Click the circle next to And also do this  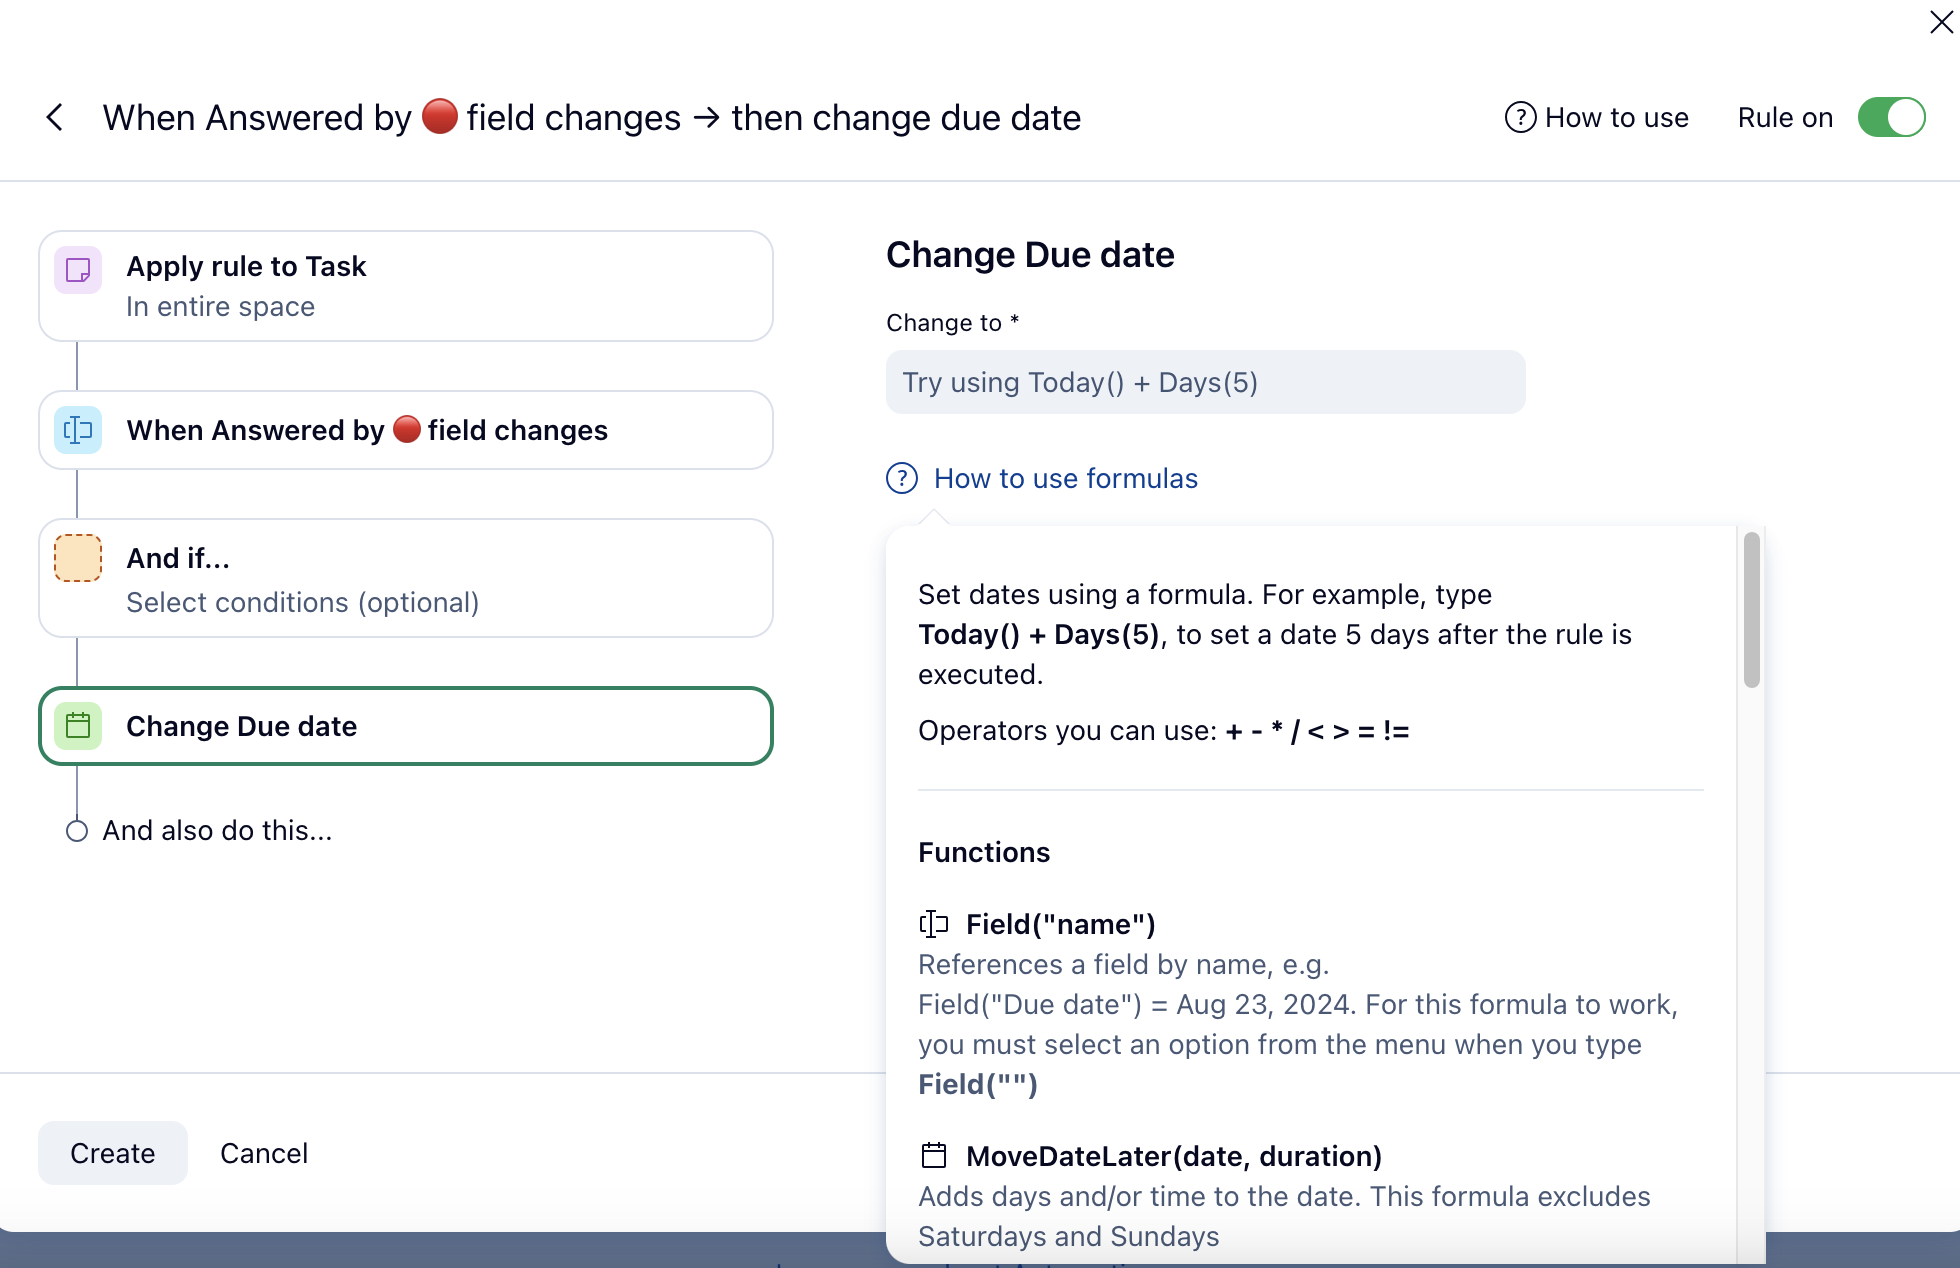77,831
